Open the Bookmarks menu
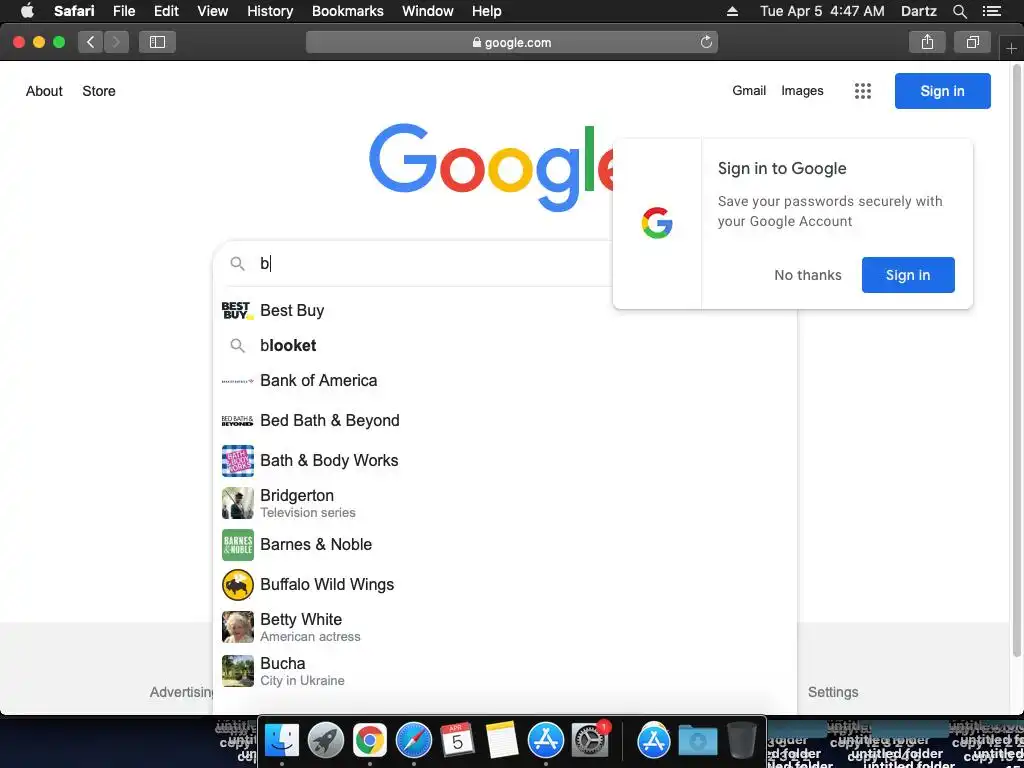Image resolution: width=1024 pixels, height=768 pixels. click(x=347, y=11)
